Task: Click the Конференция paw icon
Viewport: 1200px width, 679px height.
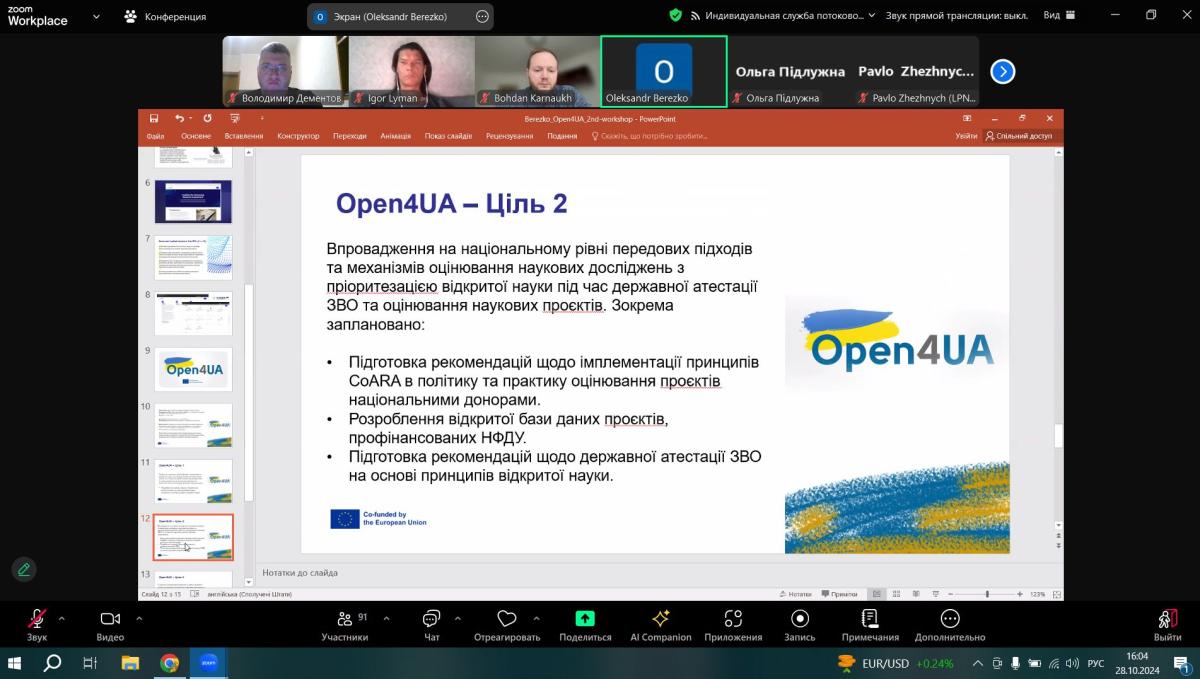Action: pyautogui.click(x=131, y=16)
